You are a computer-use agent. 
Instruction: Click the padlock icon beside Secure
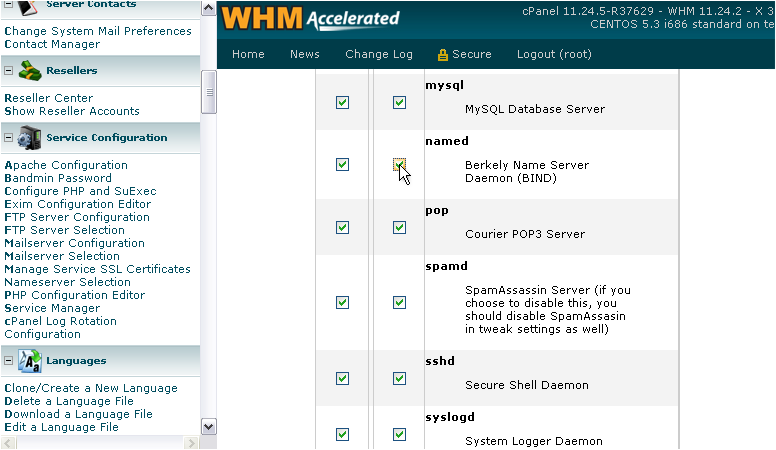pos(442,54)
